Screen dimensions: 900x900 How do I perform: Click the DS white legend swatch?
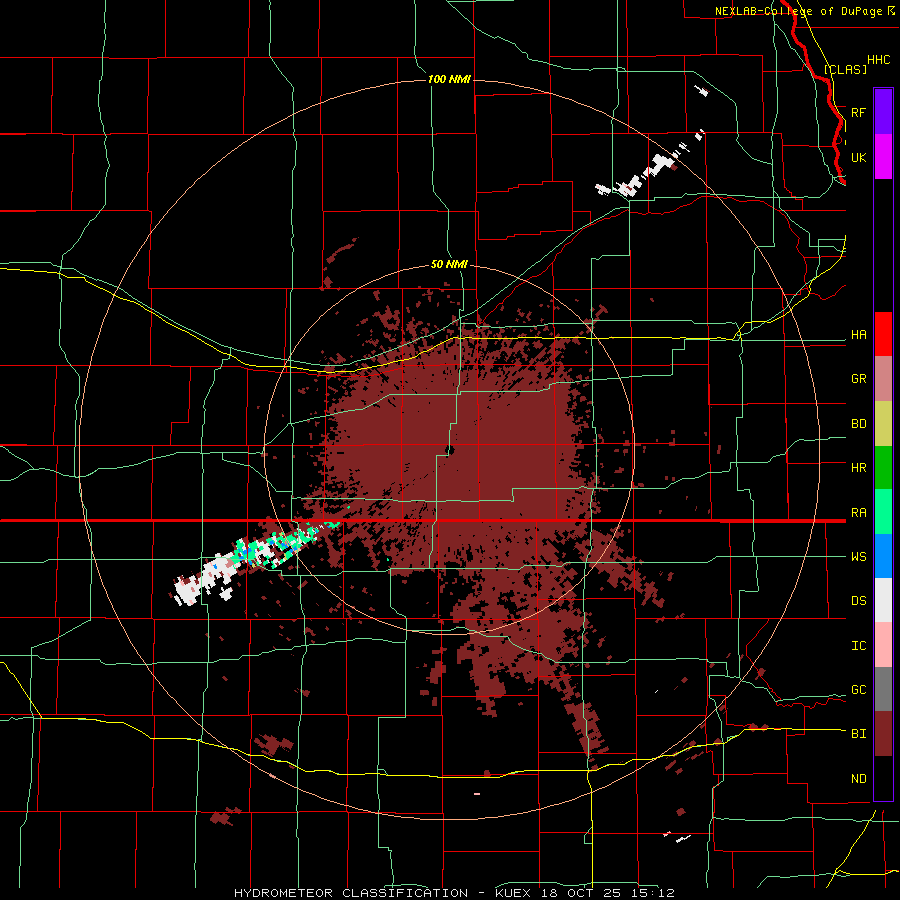coord(883,600)
